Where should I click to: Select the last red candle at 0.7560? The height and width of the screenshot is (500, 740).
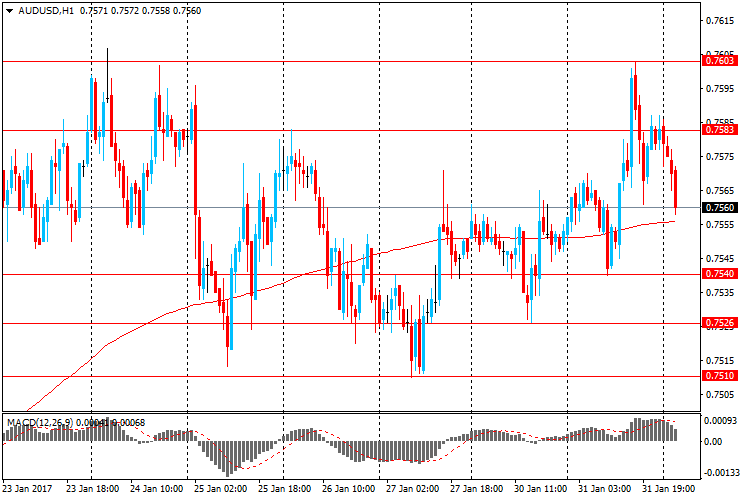[677, 190]
